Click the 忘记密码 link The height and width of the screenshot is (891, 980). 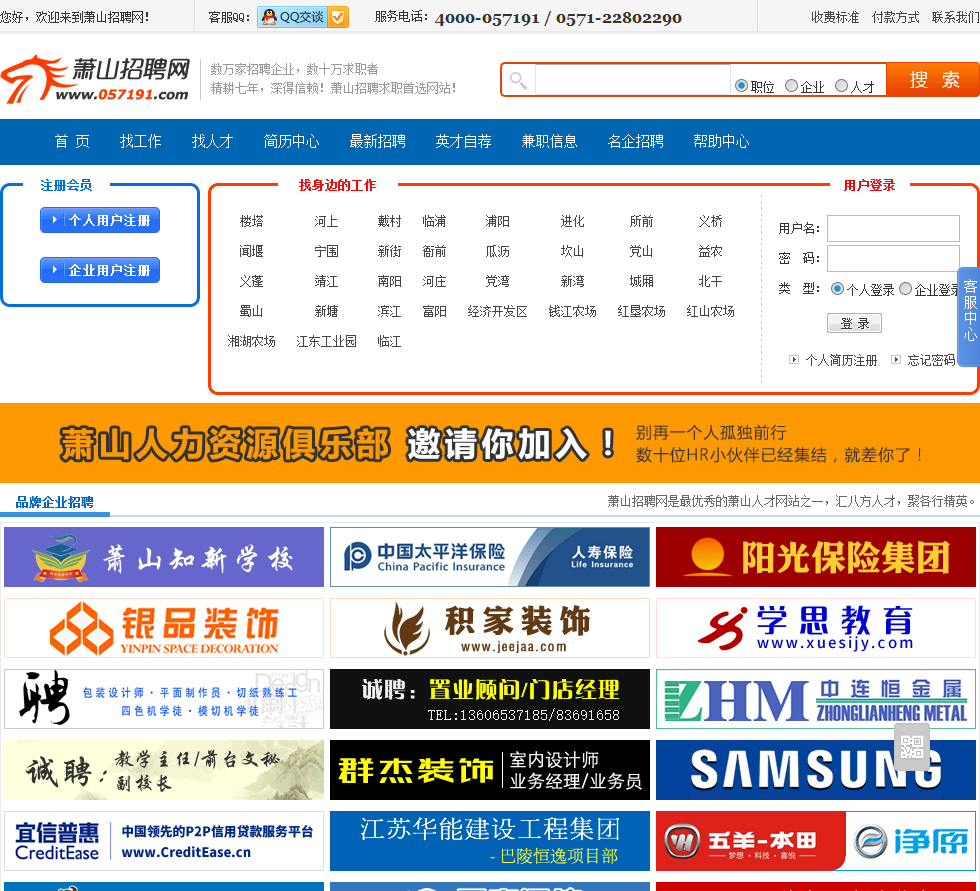click(931, 360)
